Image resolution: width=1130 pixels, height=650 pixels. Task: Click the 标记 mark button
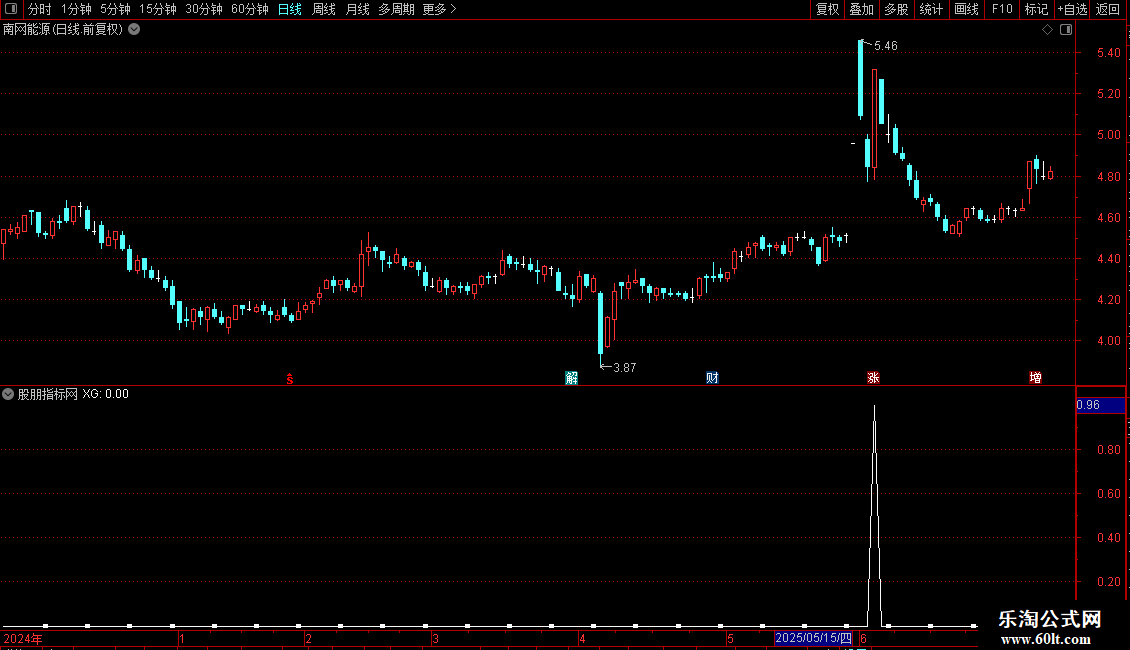point(1036,9)
